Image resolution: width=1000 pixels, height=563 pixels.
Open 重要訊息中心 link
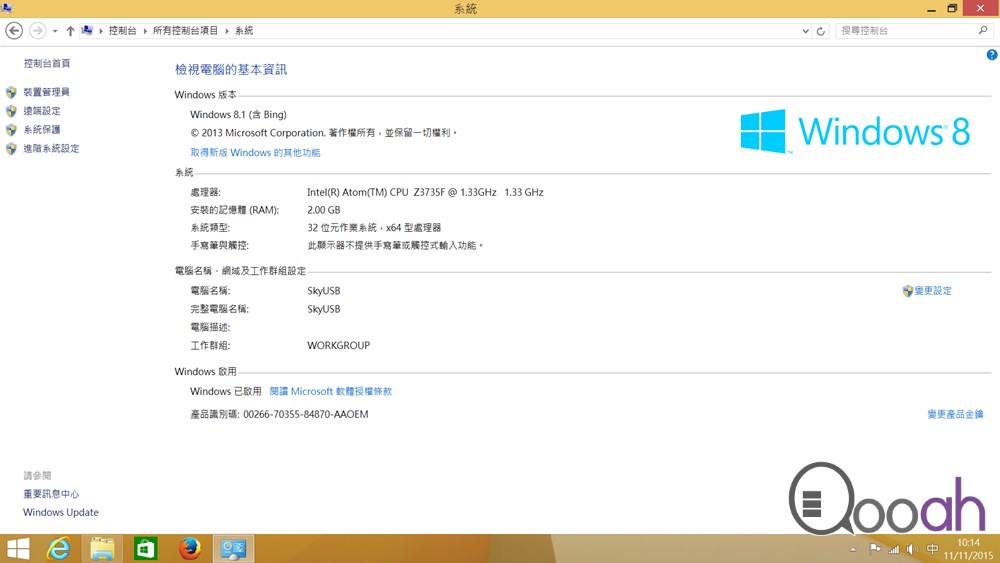pyautogui.click(x=51, y=494)
